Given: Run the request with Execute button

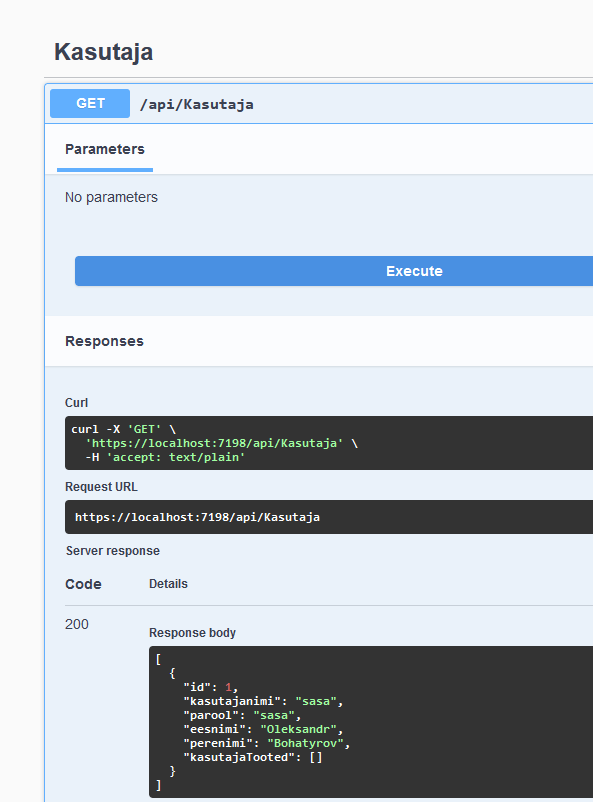Looking at the screenshot, I should coord(334,271).
